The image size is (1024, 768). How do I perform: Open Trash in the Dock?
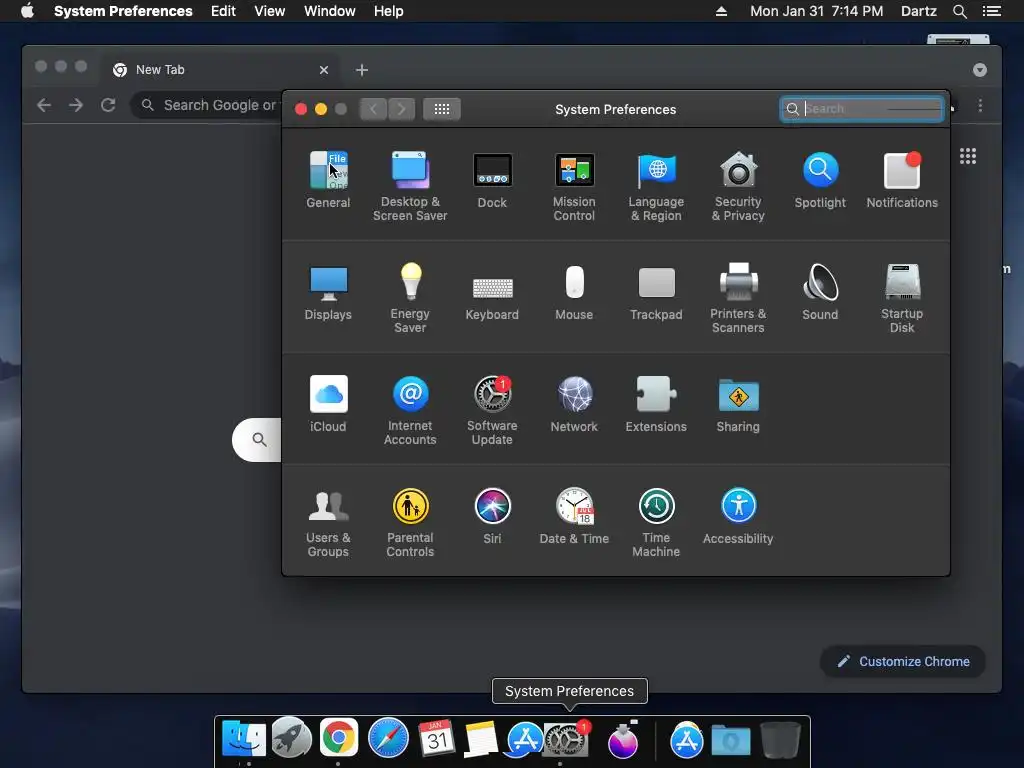pos(780,740)
